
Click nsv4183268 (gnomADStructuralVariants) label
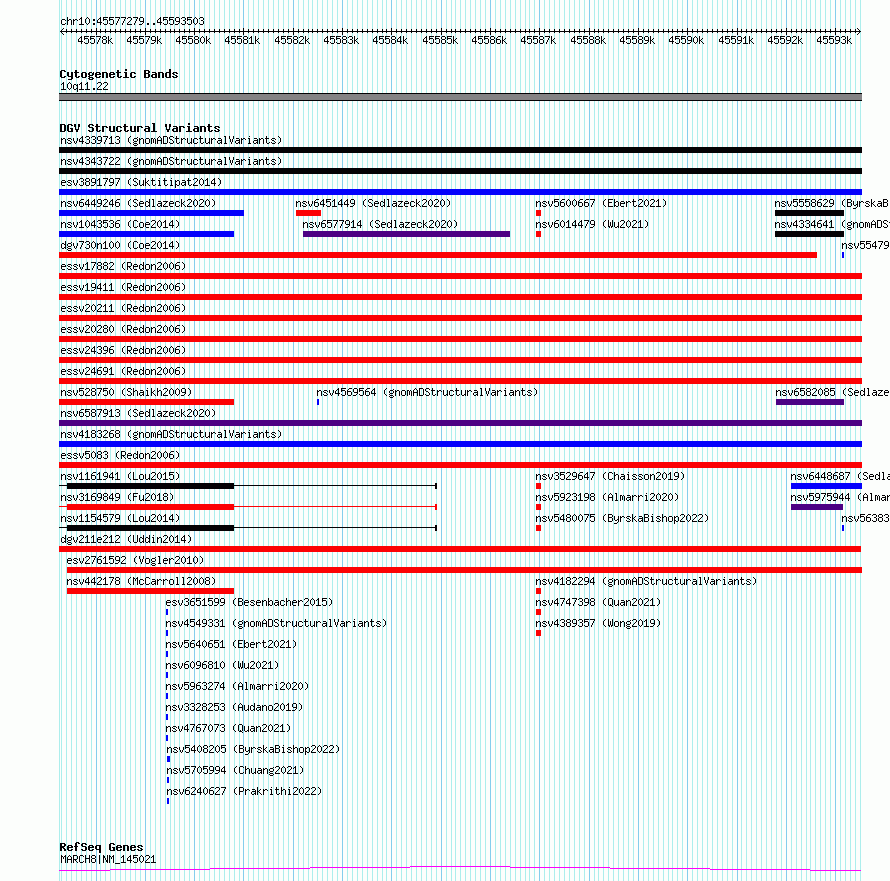pyautogui.click(x=171, y=434)
